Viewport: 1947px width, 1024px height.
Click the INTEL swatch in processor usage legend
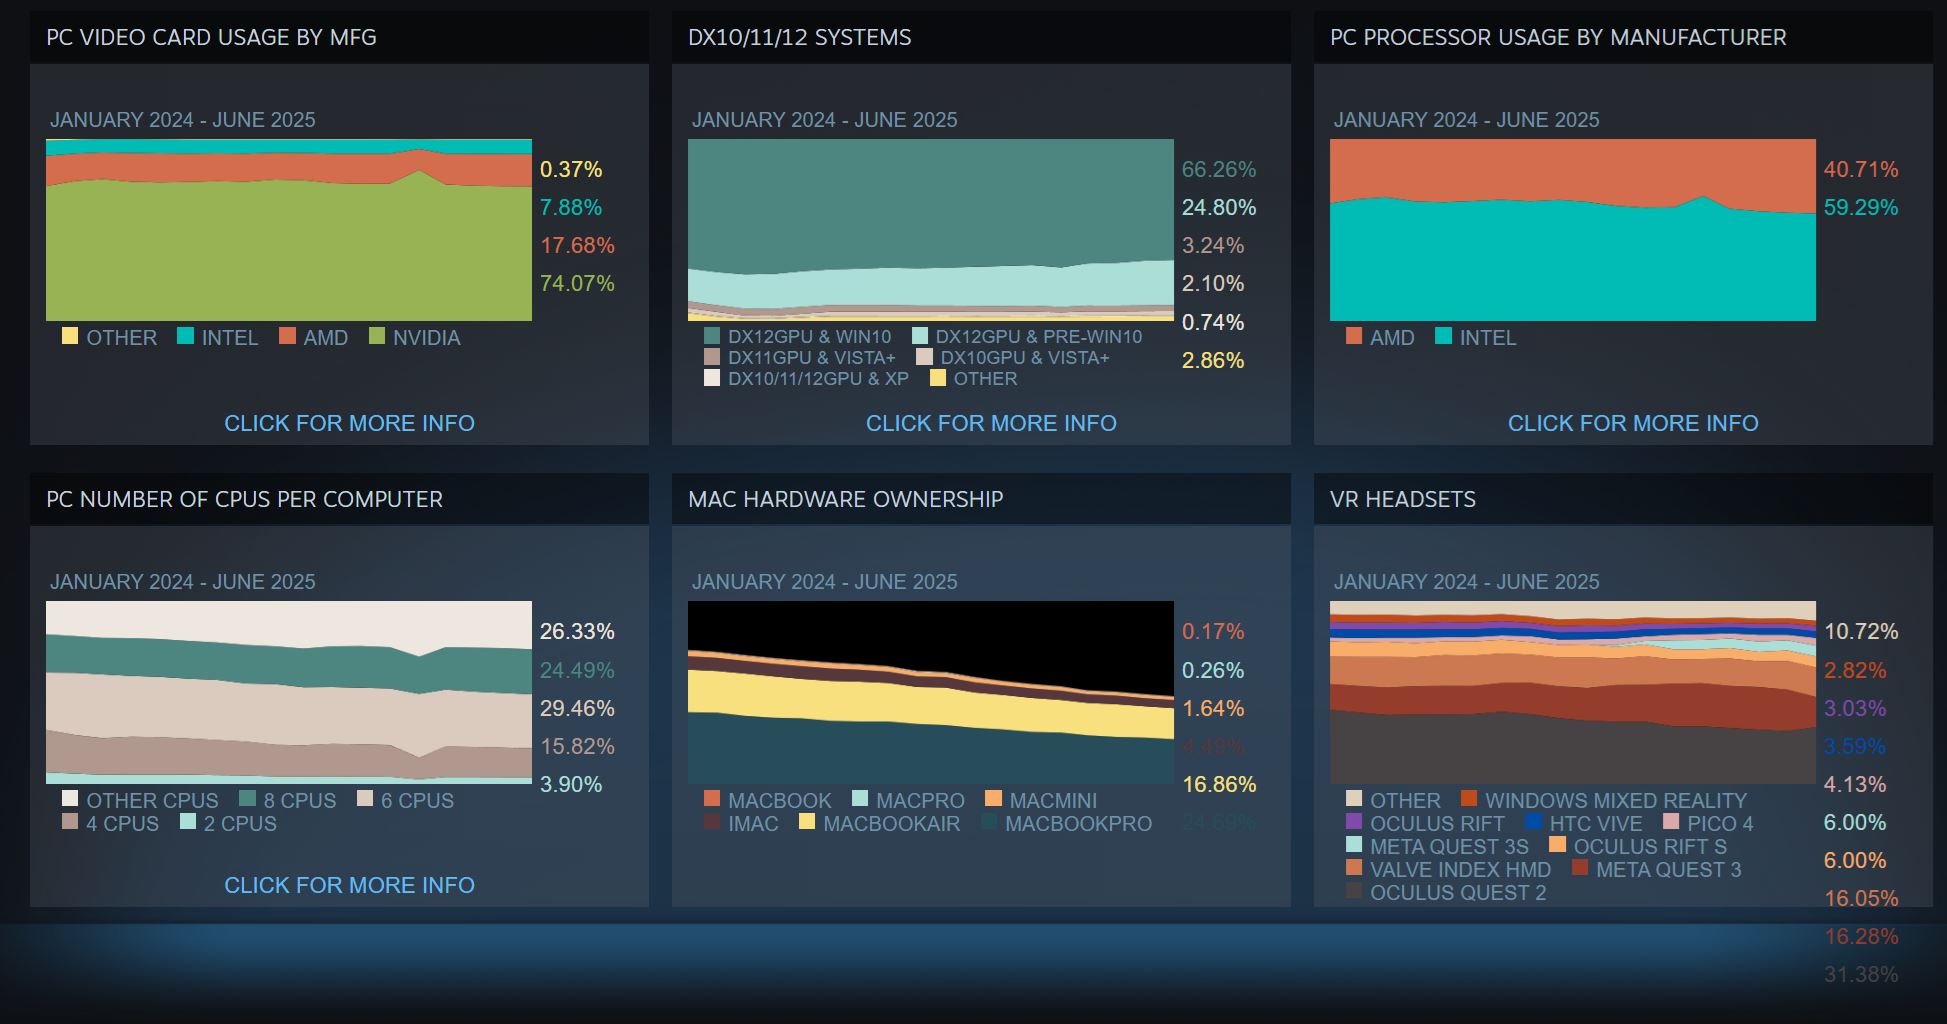coord(1443,336)
